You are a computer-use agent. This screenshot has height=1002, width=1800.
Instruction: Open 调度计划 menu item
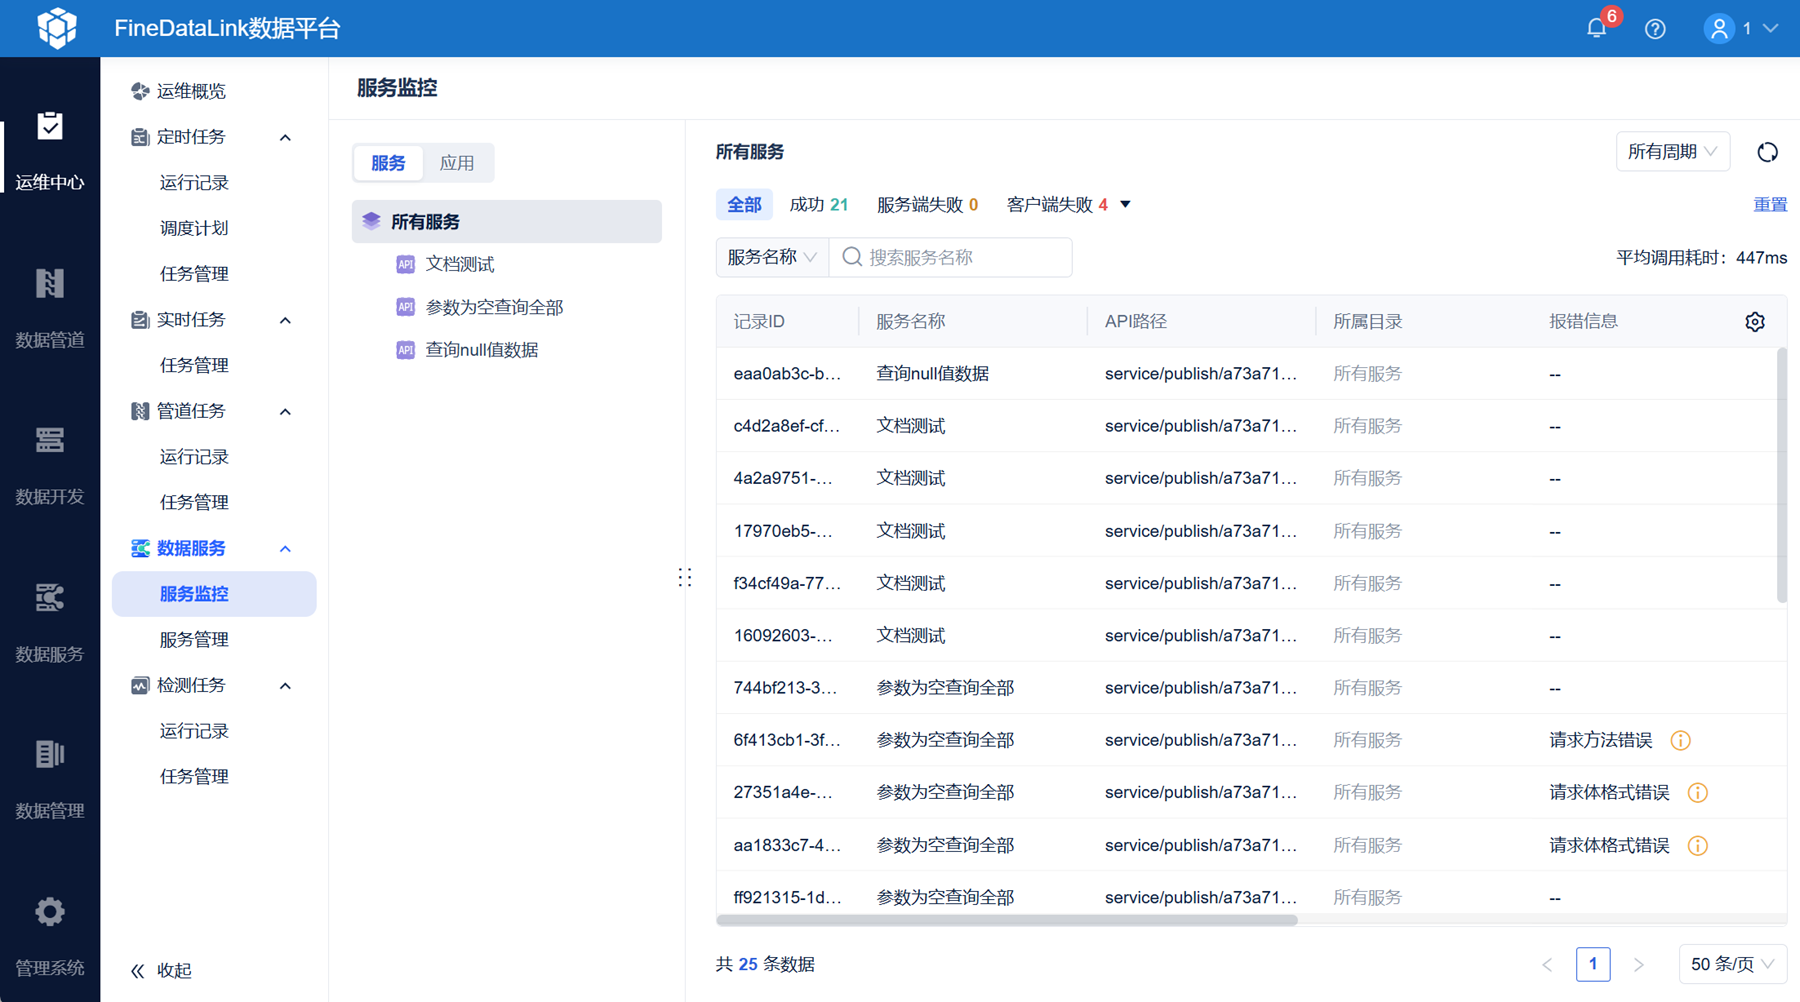[194, 228]
